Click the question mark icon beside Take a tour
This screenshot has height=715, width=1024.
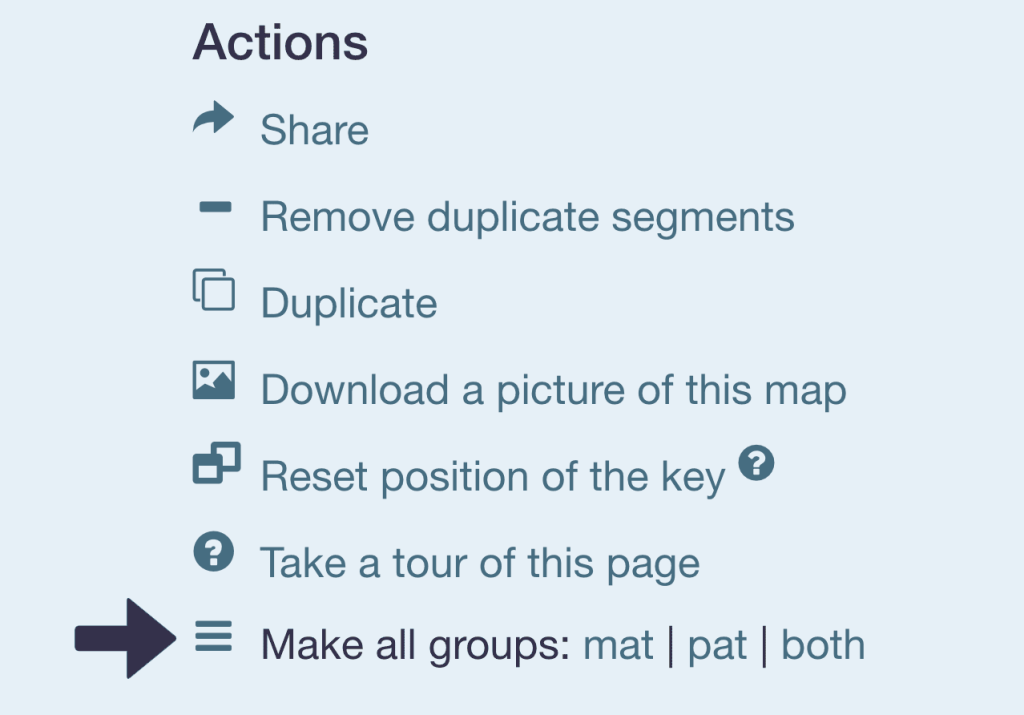point(213,551)
